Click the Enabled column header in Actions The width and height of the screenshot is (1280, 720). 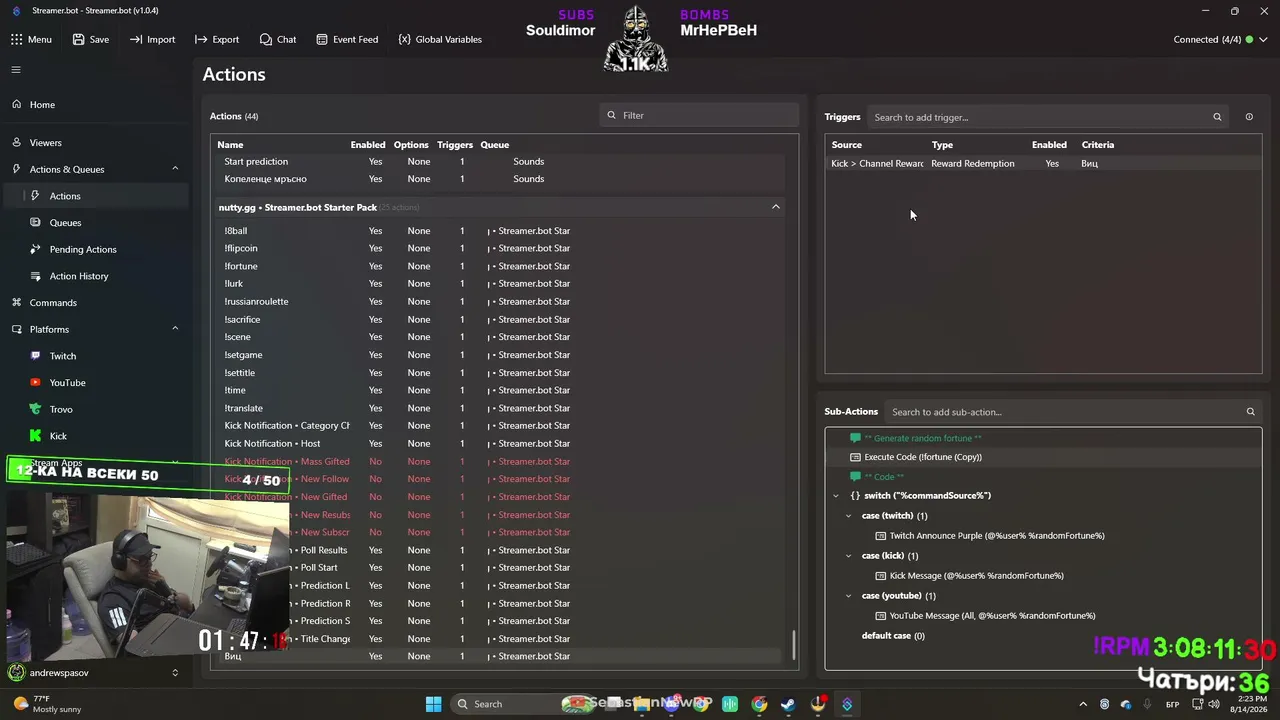pos(368,145)
